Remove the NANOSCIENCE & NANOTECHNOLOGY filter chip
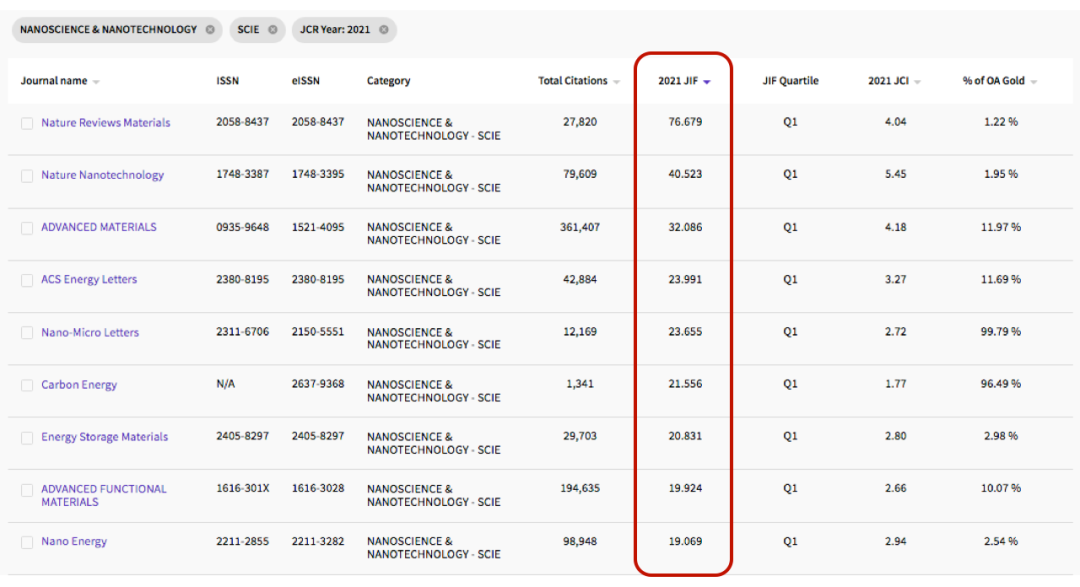Viewport: 1080px width, 587px height. click(210, 30)
